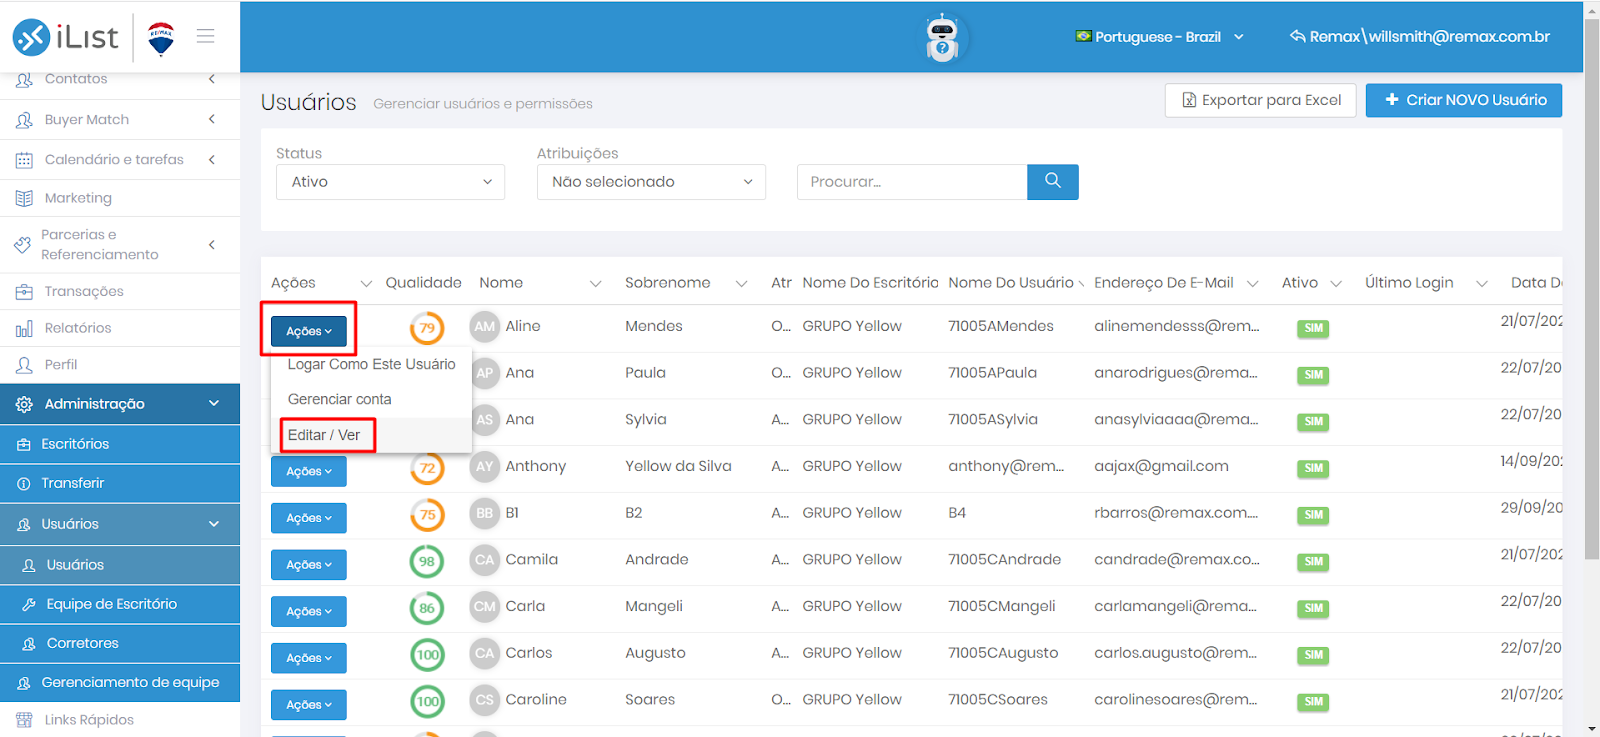Click the Transações sidebar icon
This screenshot has height=737, width=1600.
(24, 292)
